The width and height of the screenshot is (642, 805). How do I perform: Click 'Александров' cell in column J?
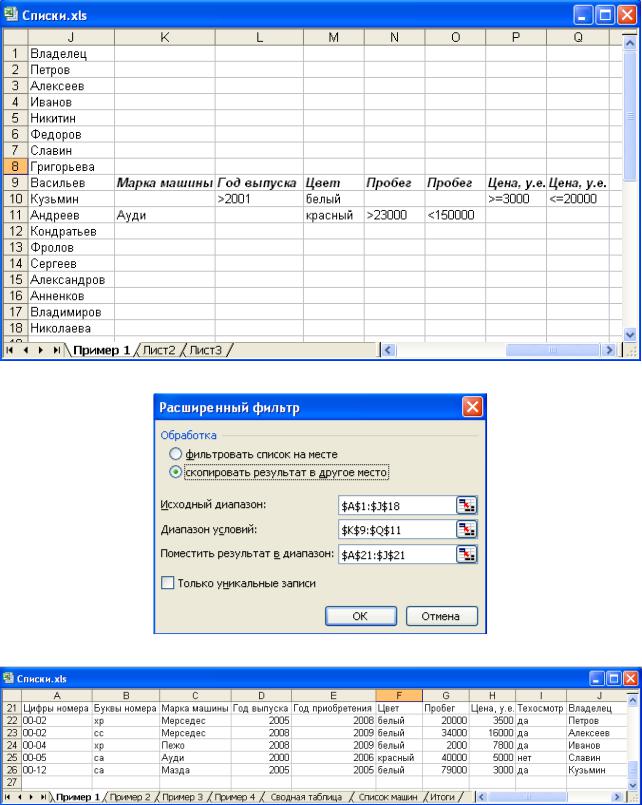click(x=71, y=280)
